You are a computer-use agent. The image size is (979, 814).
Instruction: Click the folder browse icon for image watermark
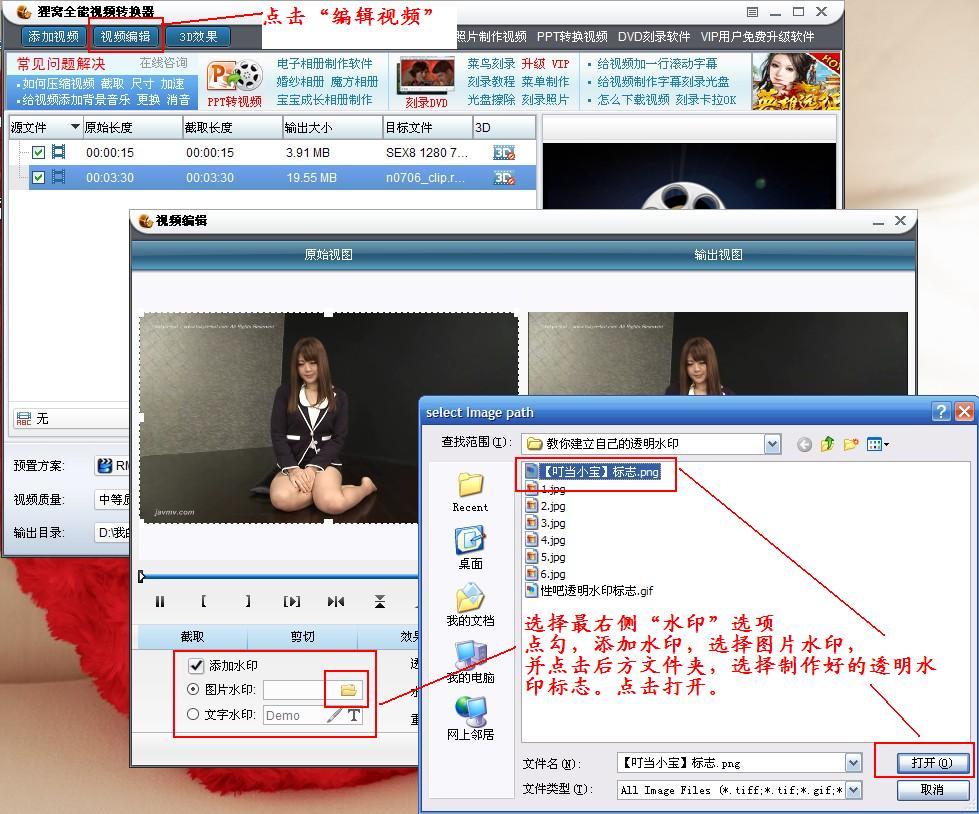coord(348,690)
